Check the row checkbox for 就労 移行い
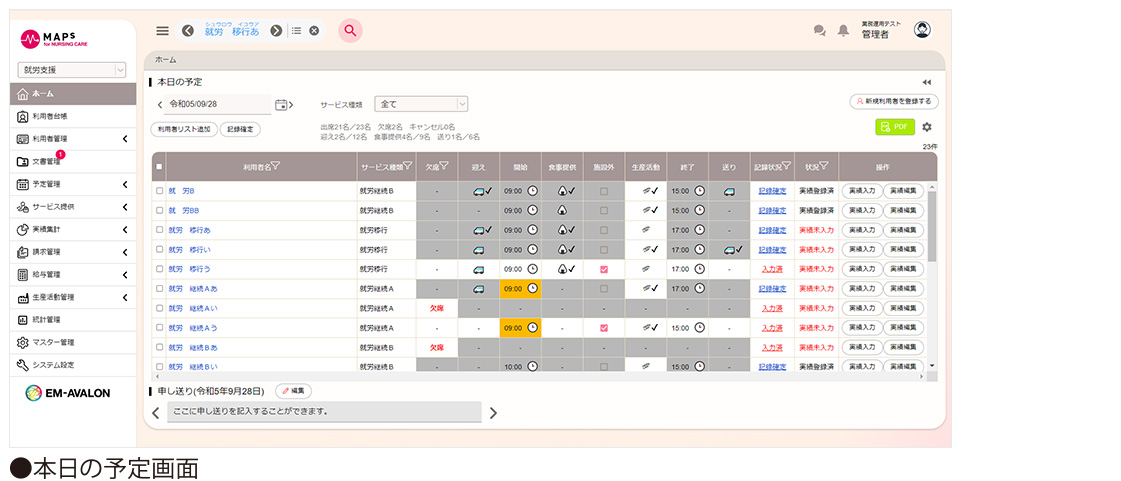 159,249
